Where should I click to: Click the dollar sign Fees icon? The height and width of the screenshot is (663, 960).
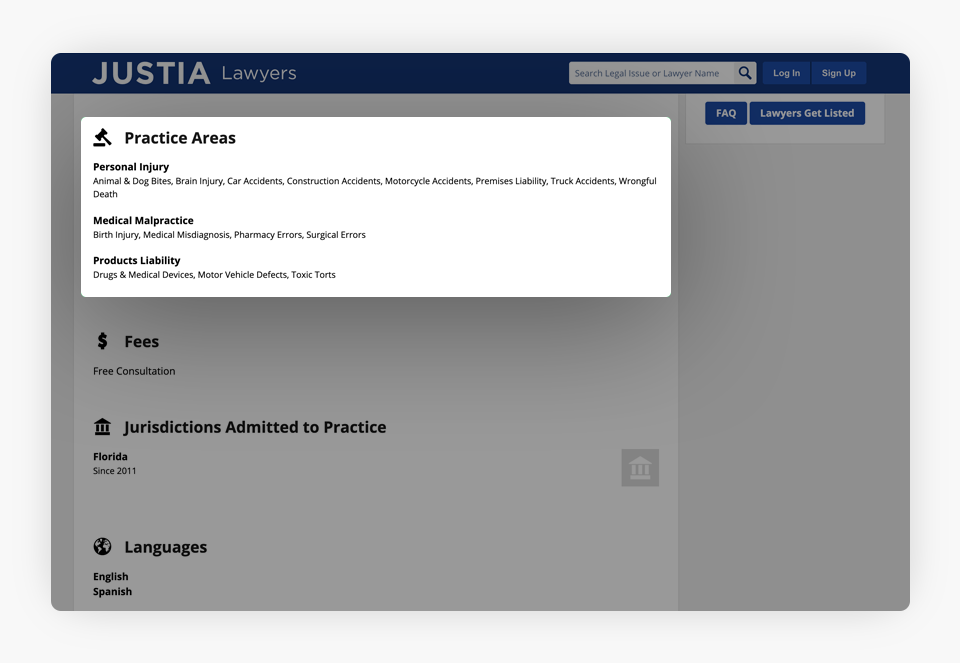[102, 341]
